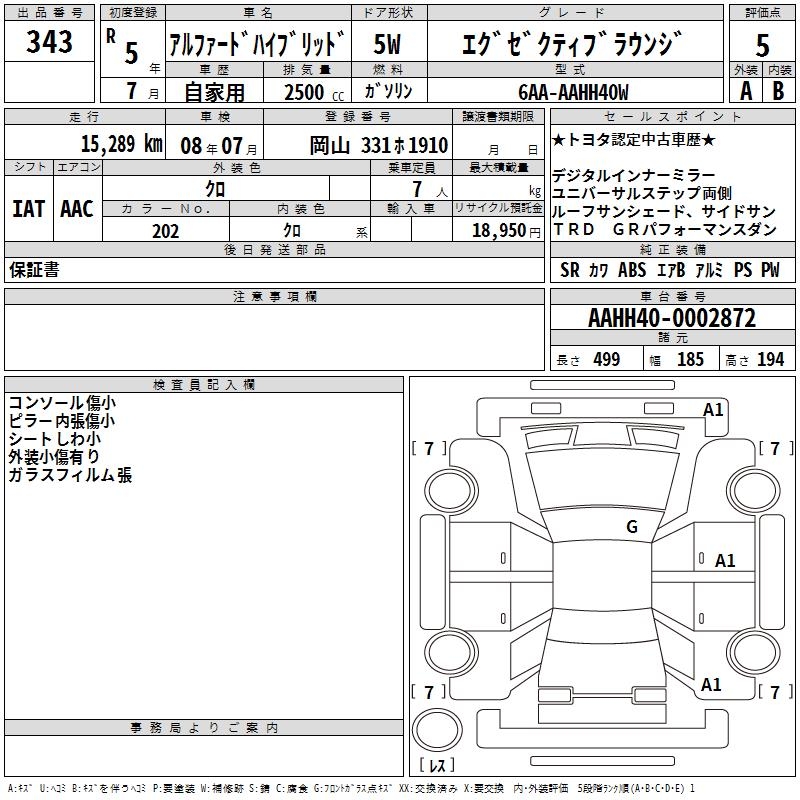Select the lot number 343
This screenshot has width=800, height=800.
click(x=49, y=42)
